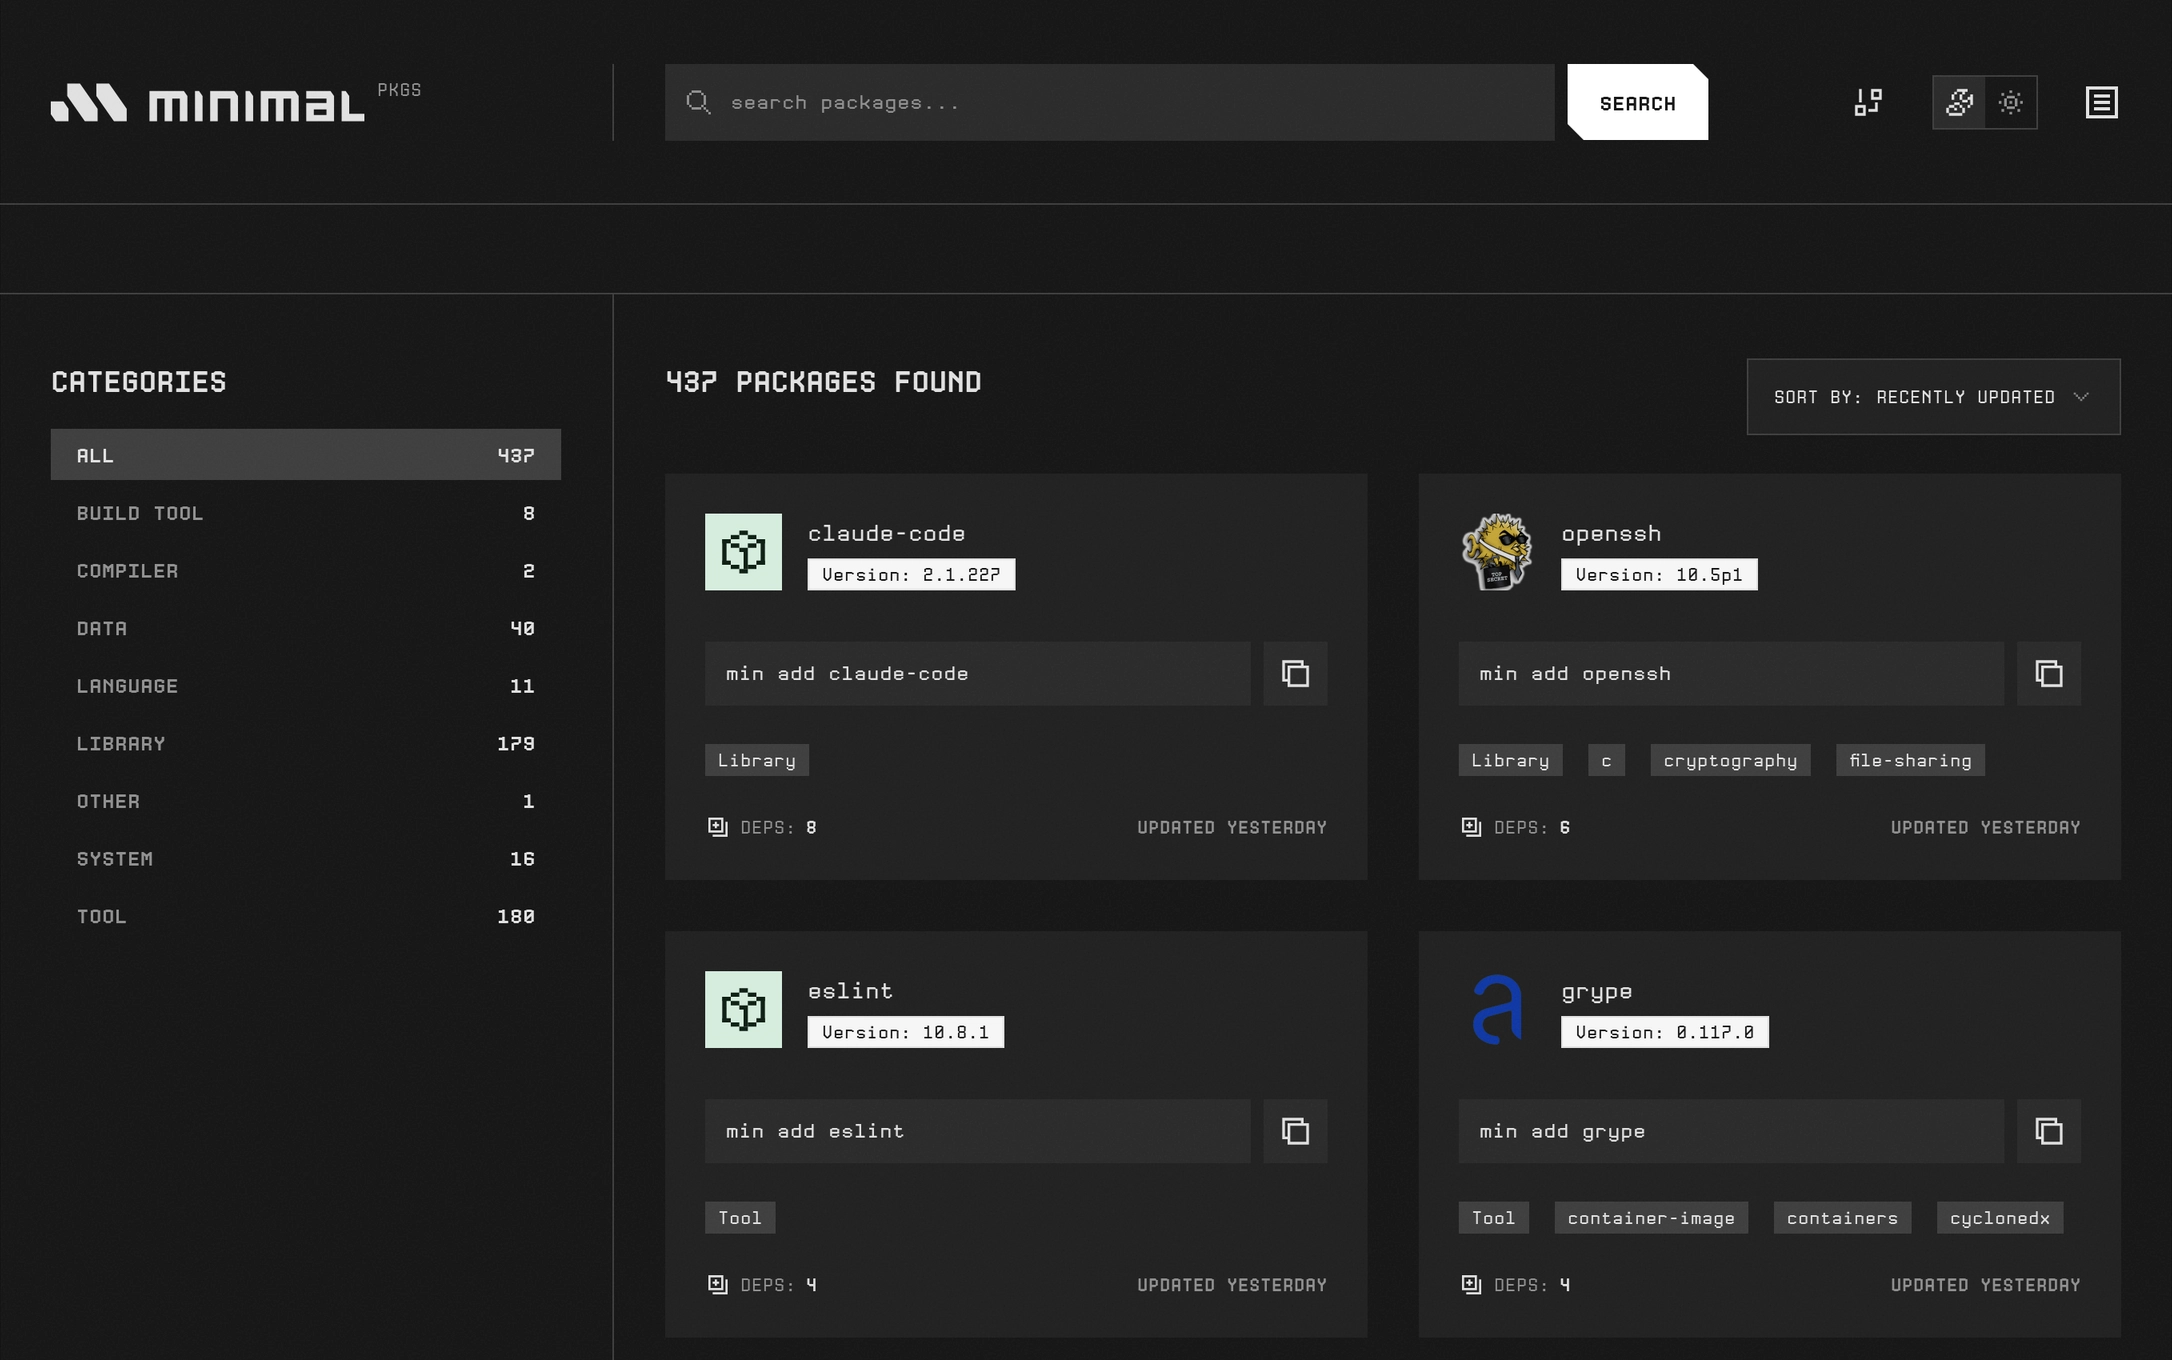
Task: Click the sort dropdown chevron arrow
Action: 2081,397
